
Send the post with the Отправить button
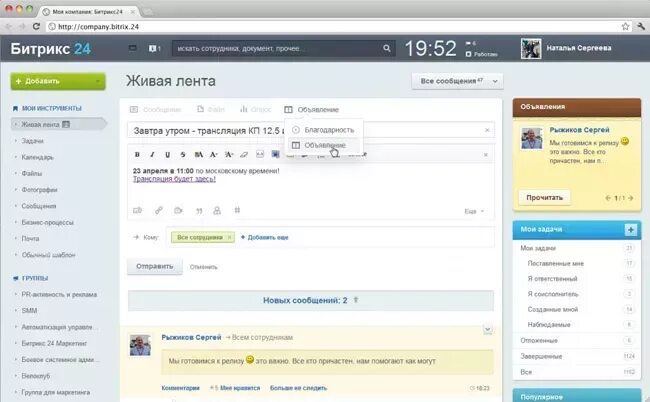pos(155,266)
